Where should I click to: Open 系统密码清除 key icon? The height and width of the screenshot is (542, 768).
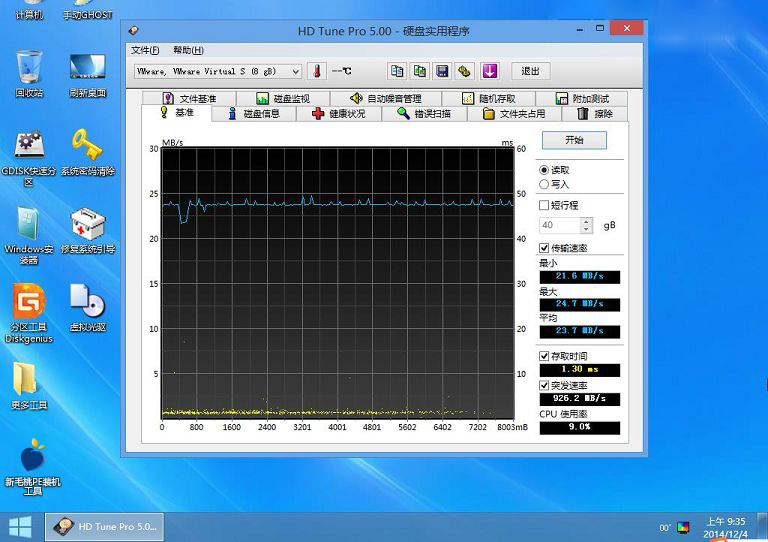[x=88, y=152]
